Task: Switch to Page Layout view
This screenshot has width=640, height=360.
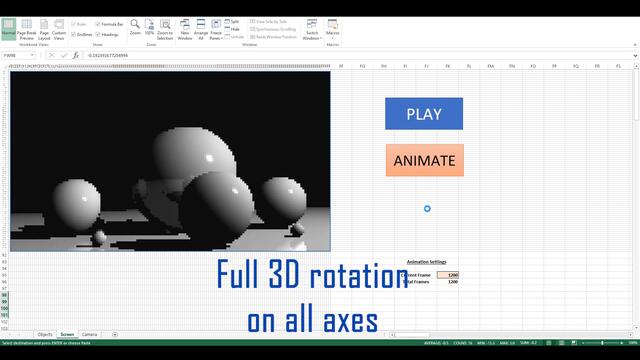Action: [44, 29]
